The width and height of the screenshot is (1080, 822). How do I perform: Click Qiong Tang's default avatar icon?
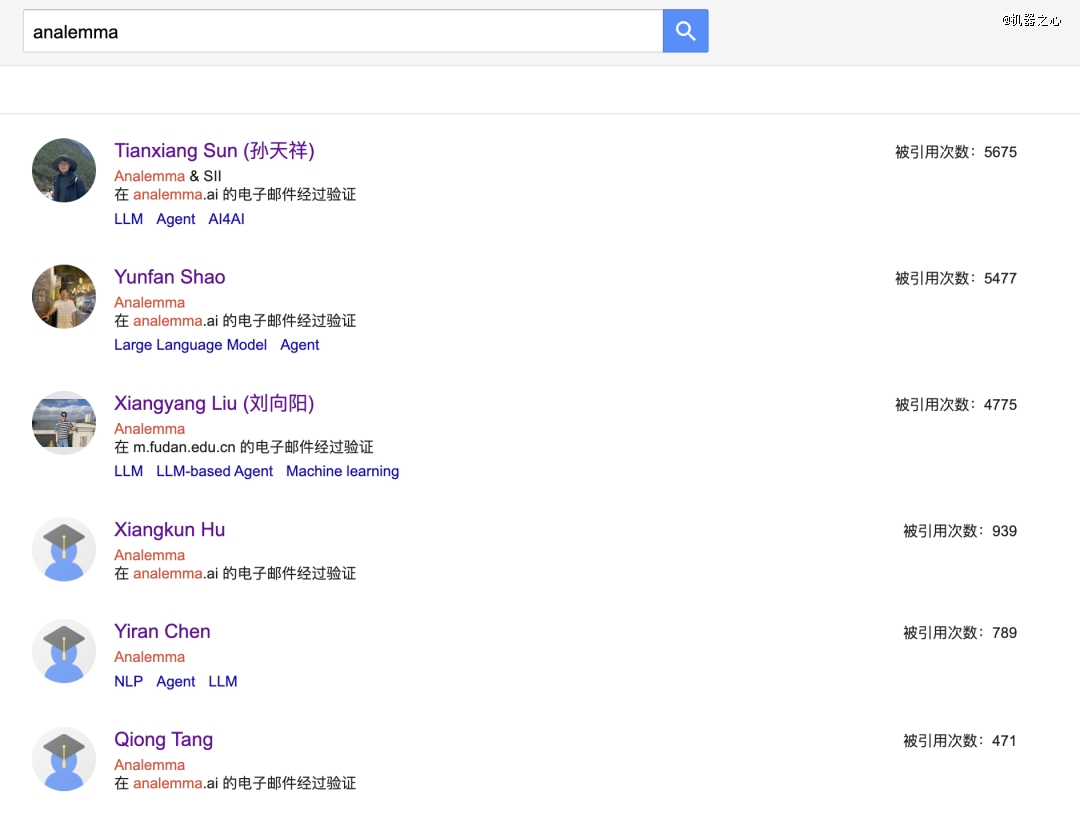64,759
